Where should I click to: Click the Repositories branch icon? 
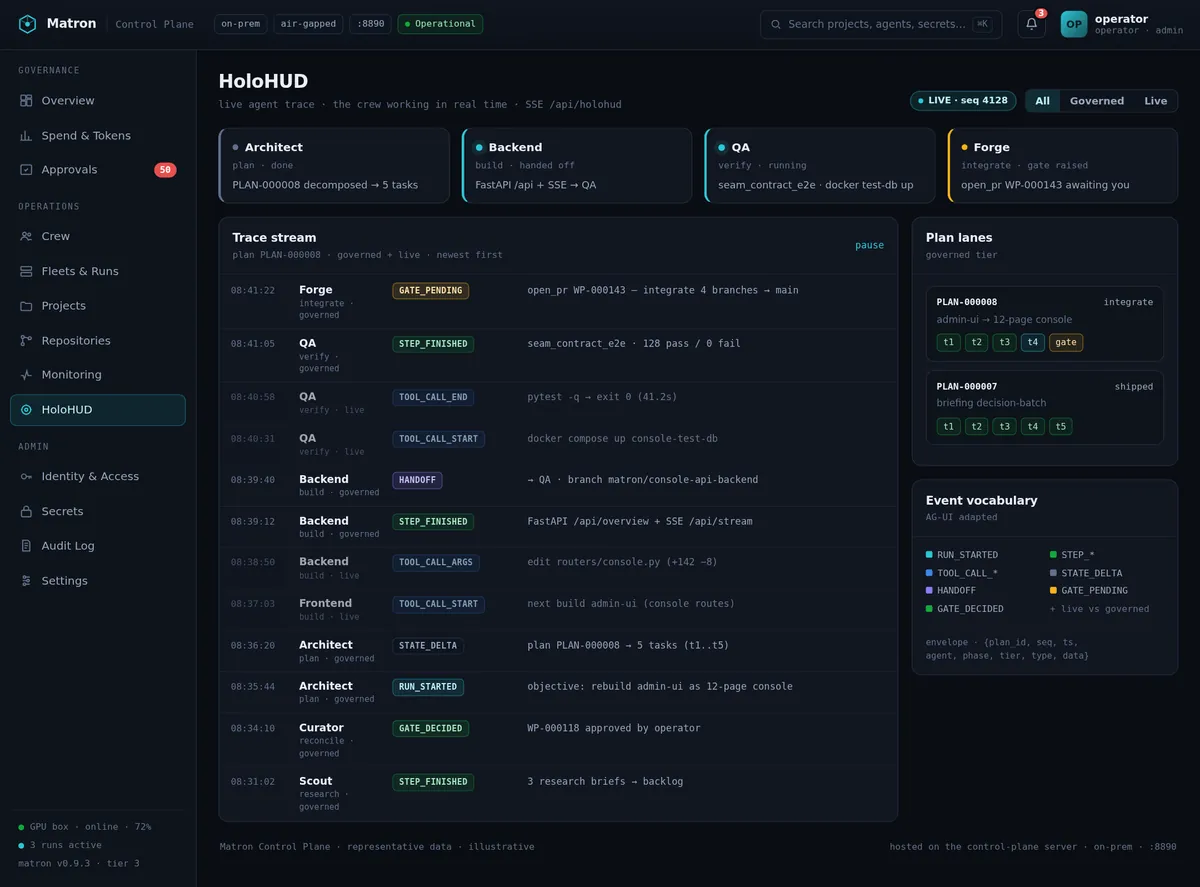click(x=26, y=341)
